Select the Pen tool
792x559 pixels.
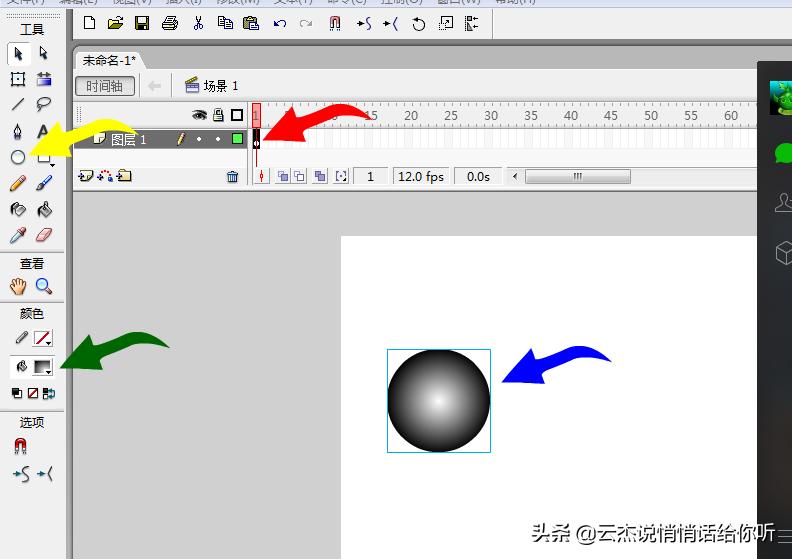(18, 131)
